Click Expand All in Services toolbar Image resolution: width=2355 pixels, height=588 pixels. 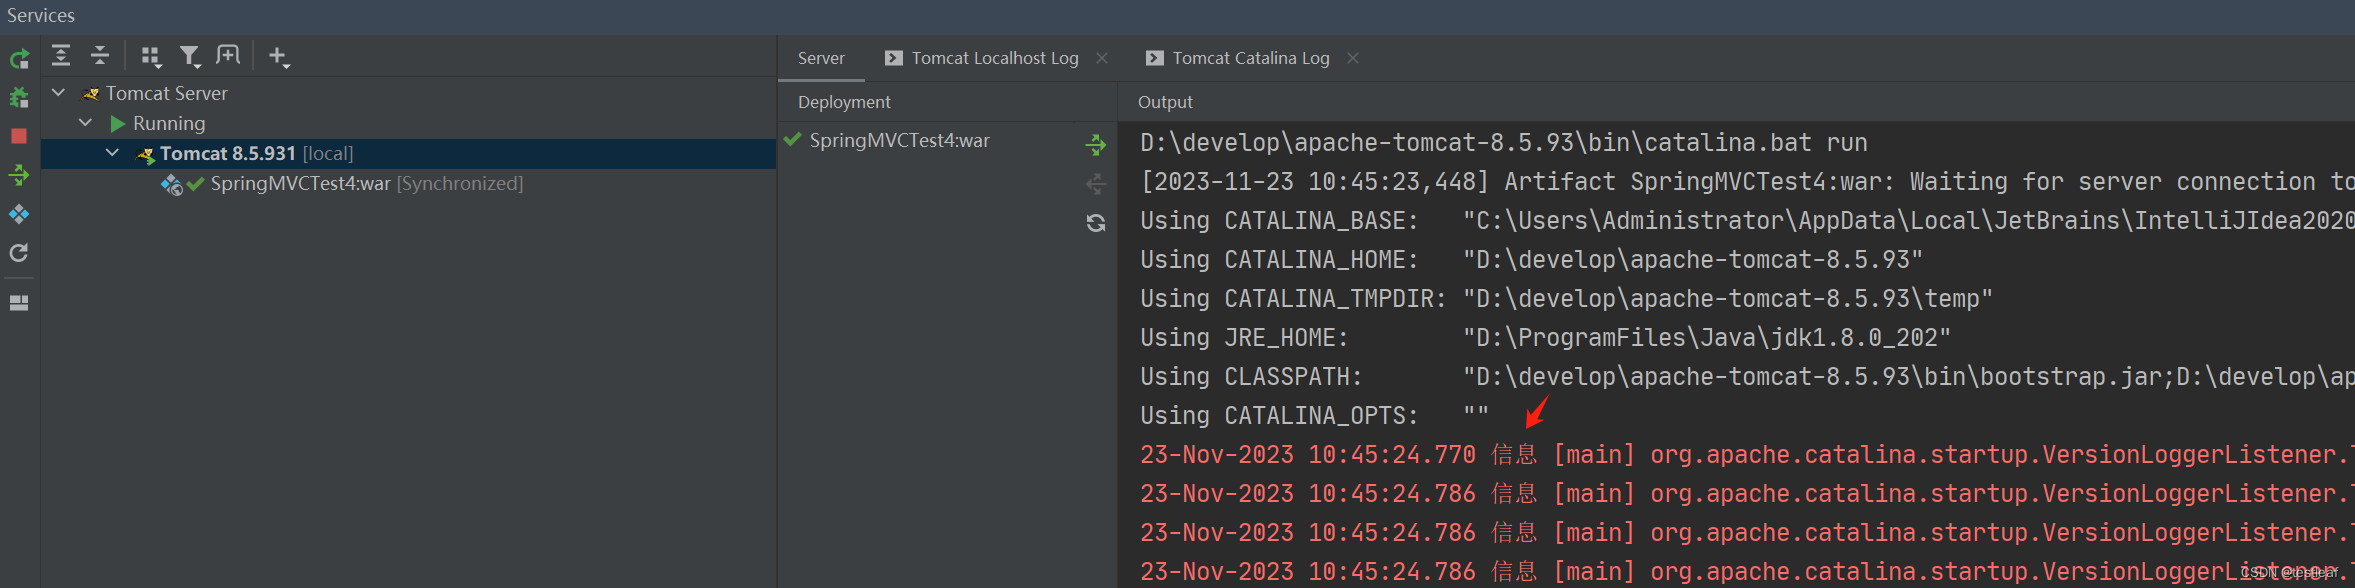click(x=61, y=56)
